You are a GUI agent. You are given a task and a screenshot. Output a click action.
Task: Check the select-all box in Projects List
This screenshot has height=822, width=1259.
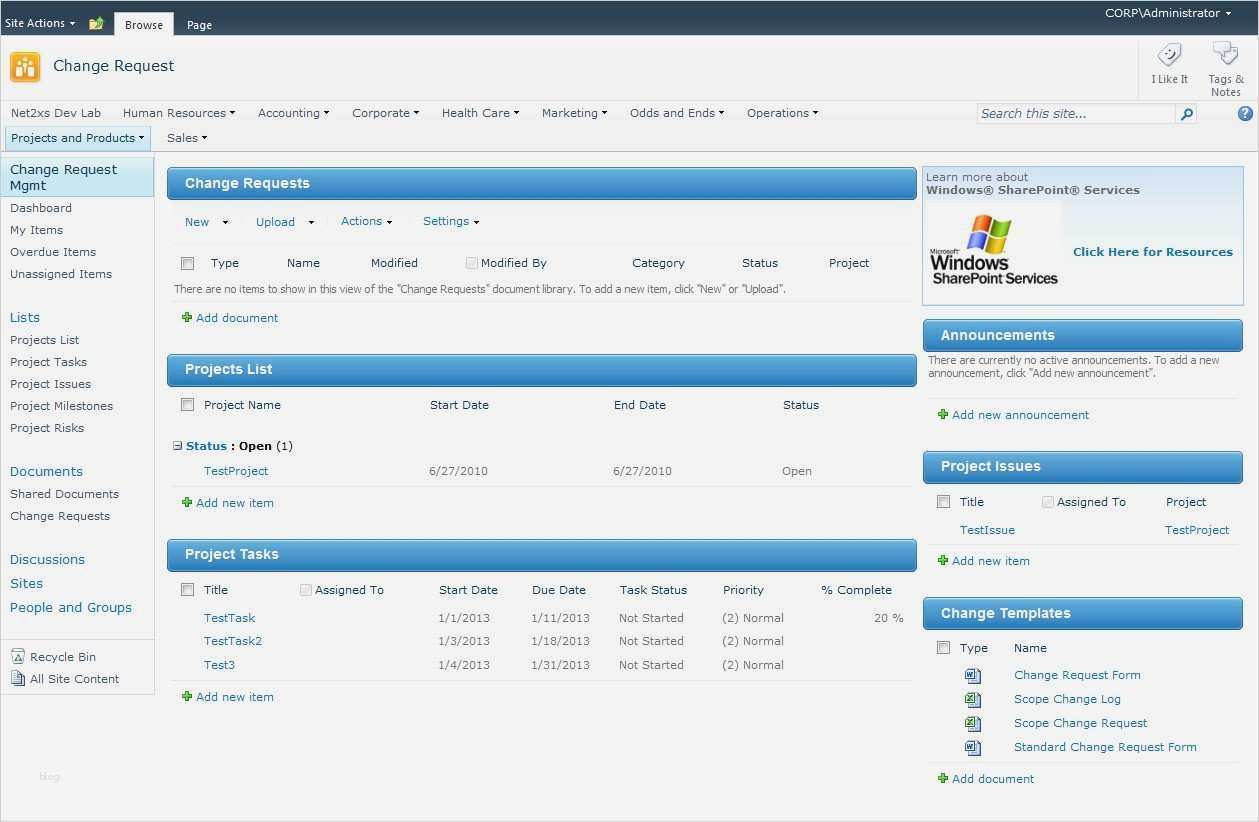pyautogui.click(x=187, y=405)
